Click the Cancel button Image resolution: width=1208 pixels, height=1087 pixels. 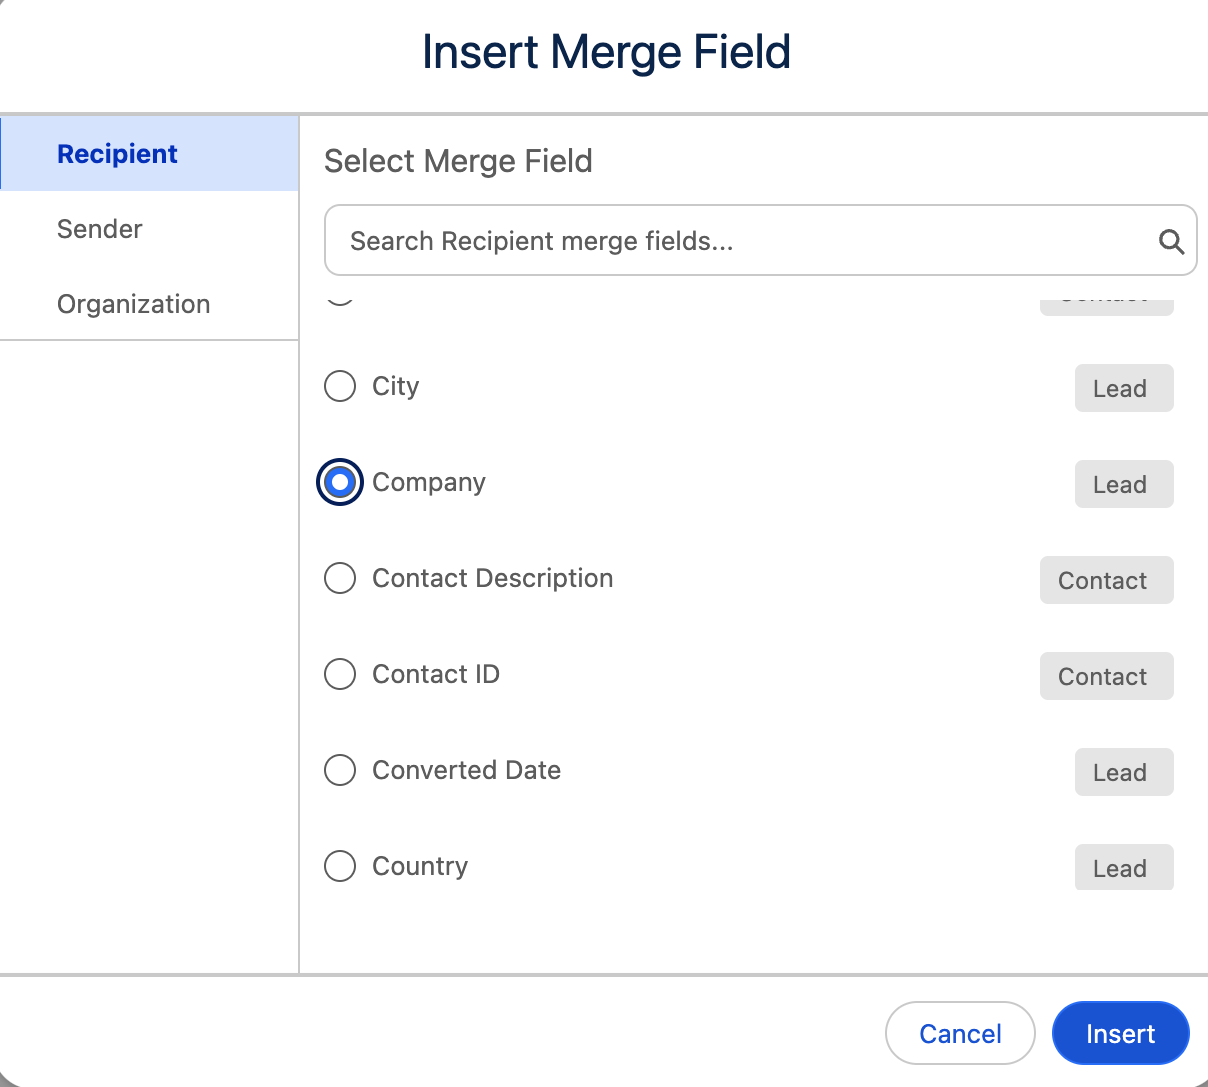[x=959, y=1033]
